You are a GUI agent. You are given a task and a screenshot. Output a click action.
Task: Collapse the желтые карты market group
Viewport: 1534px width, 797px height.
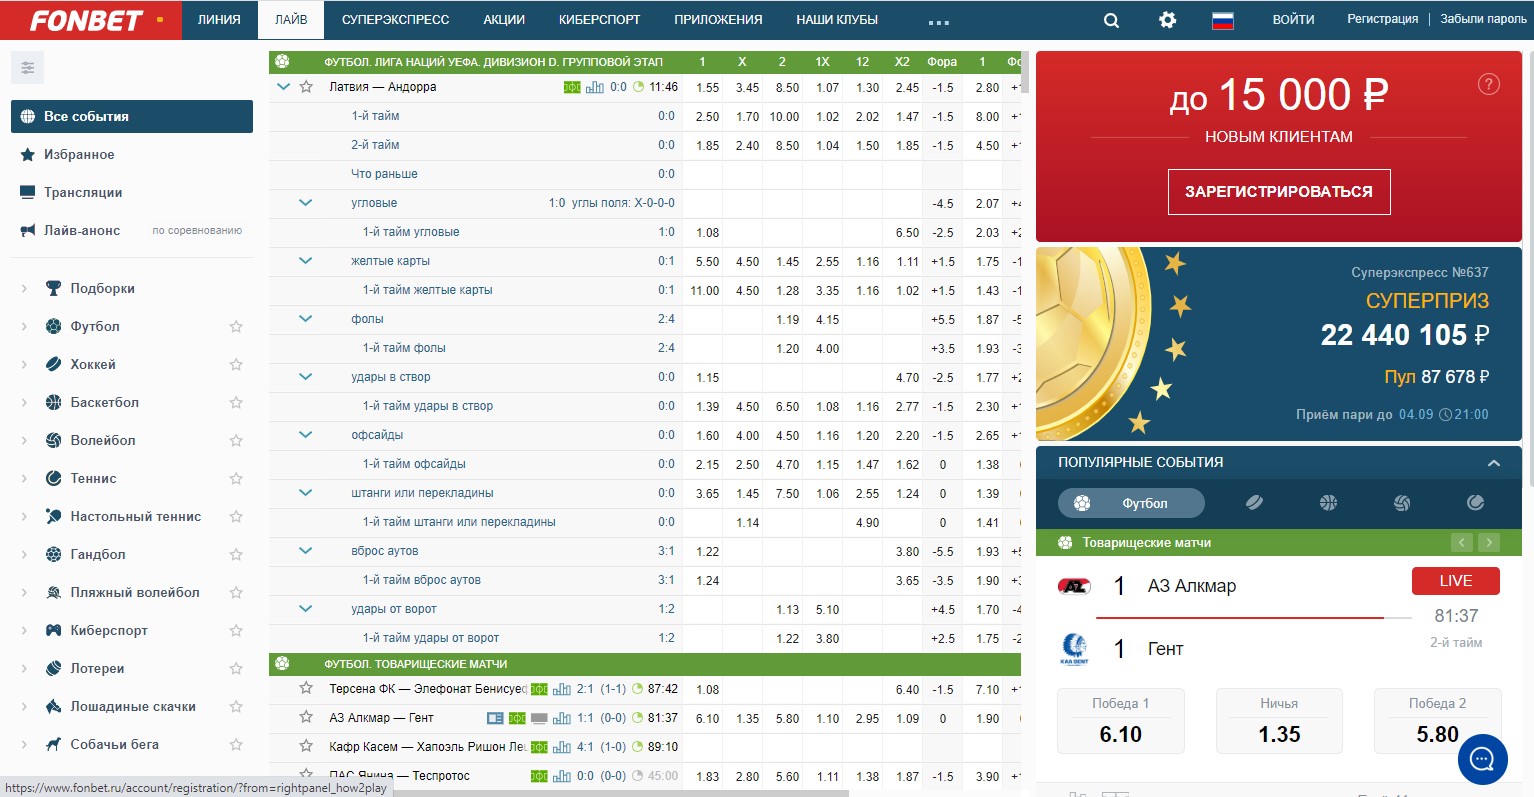point(306,261)
